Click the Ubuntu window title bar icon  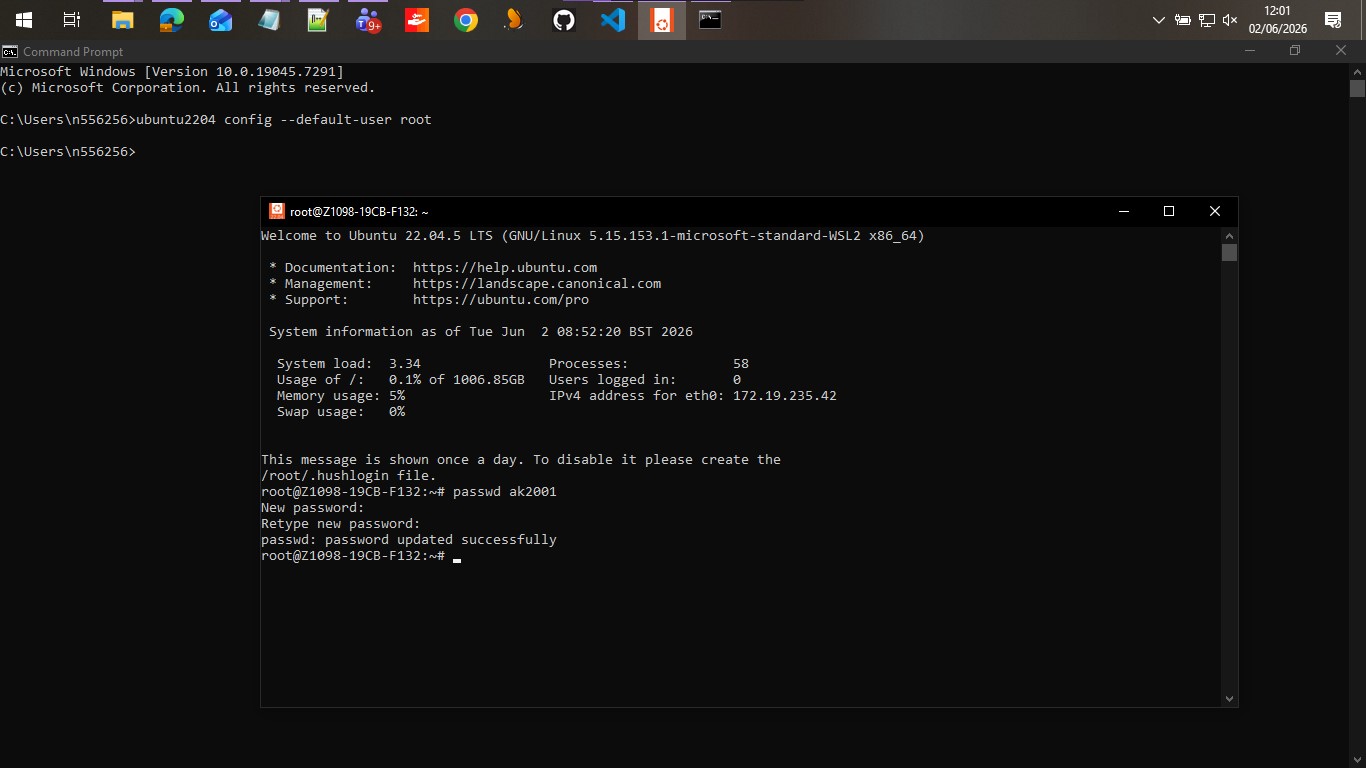(x=277, y=211)
